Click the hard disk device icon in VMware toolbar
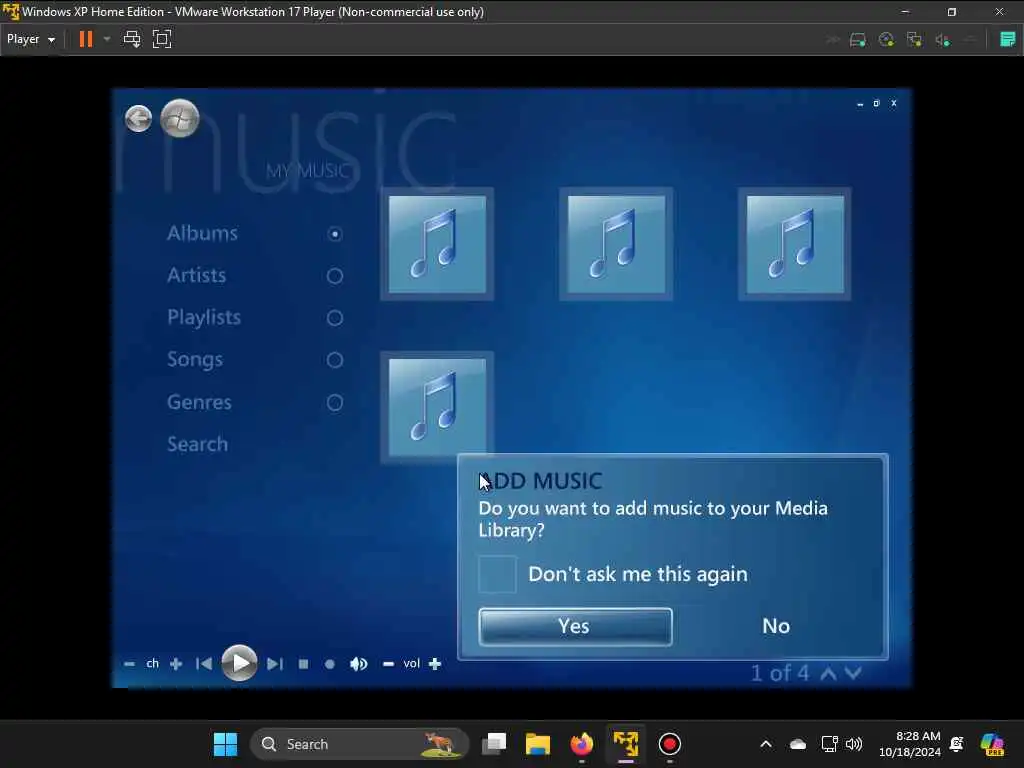 (x=857, y=40)
